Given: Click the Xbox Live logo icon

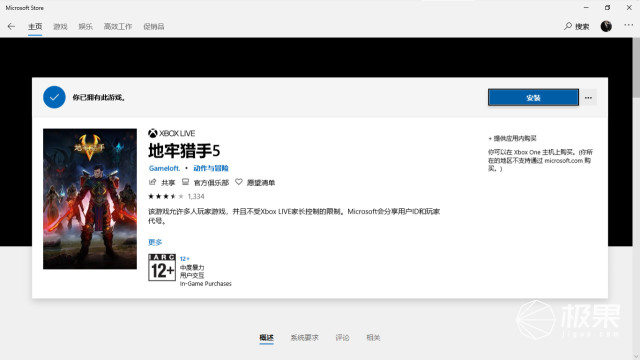Looking at the screenshot, I should (153, 133).
